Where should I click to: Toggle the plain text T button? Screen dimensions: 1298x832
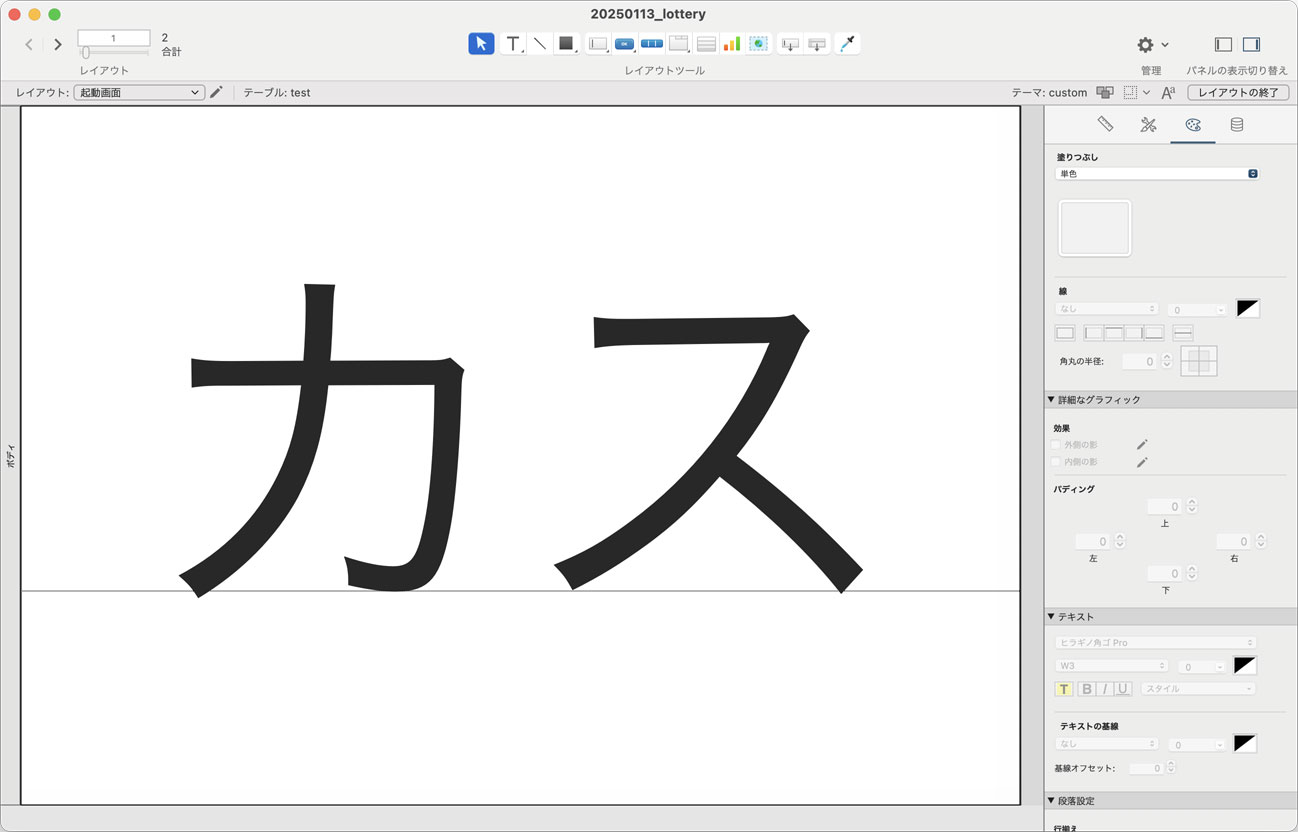pos(1064,689)
